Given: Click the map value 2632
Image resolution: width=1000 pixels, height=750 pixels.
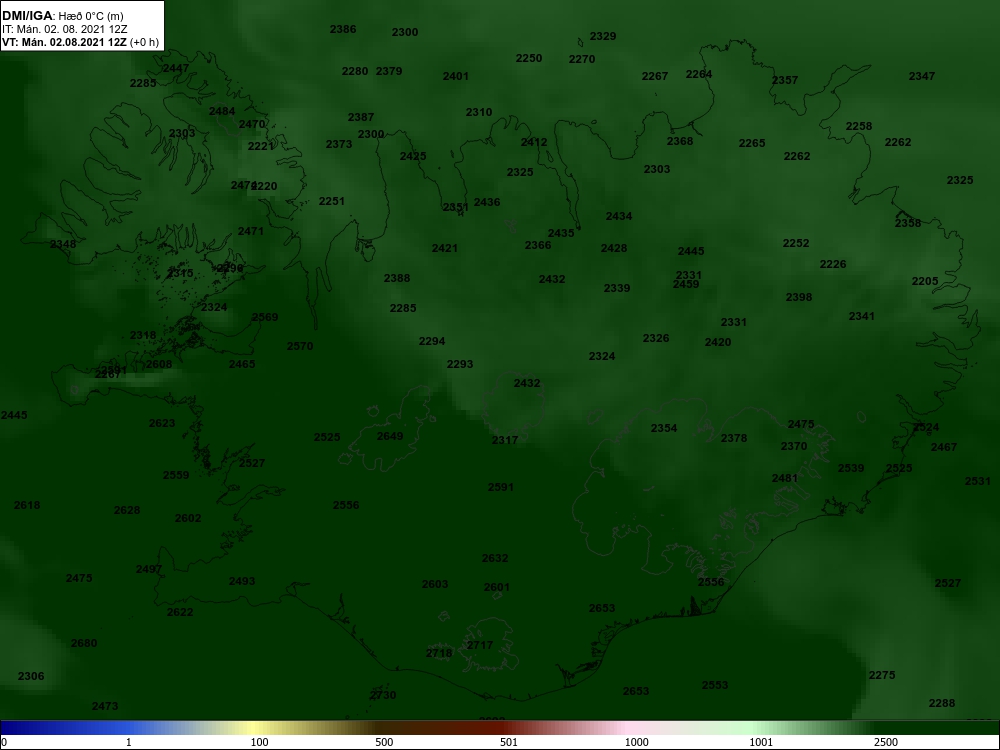Looking at the screenshot, I should pos(496,559).
